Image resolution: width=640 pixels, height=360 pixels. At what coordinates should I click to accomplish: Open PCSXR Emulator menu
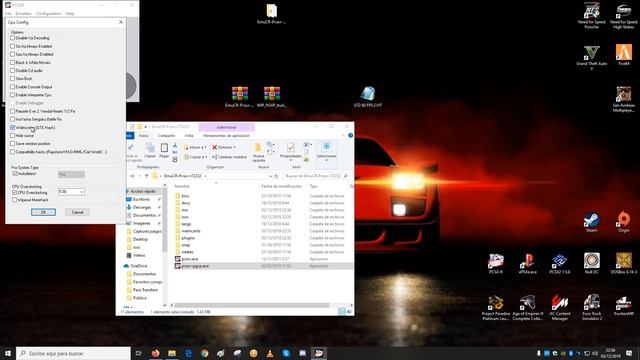pyautogui.click(x=24, y=13)
